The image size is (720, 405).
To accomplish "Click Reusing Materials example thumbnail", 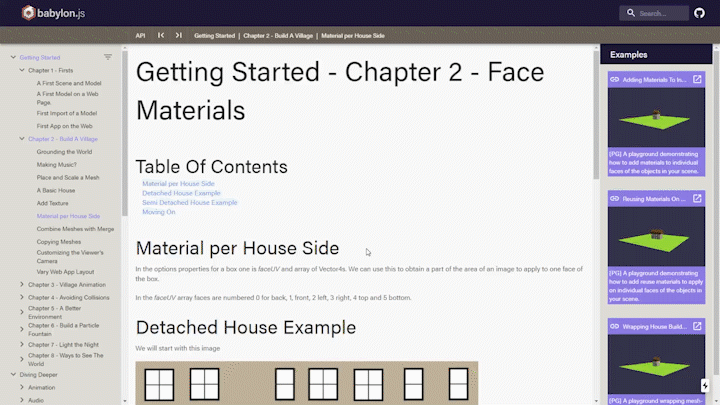I will click(x=656, y=236).
